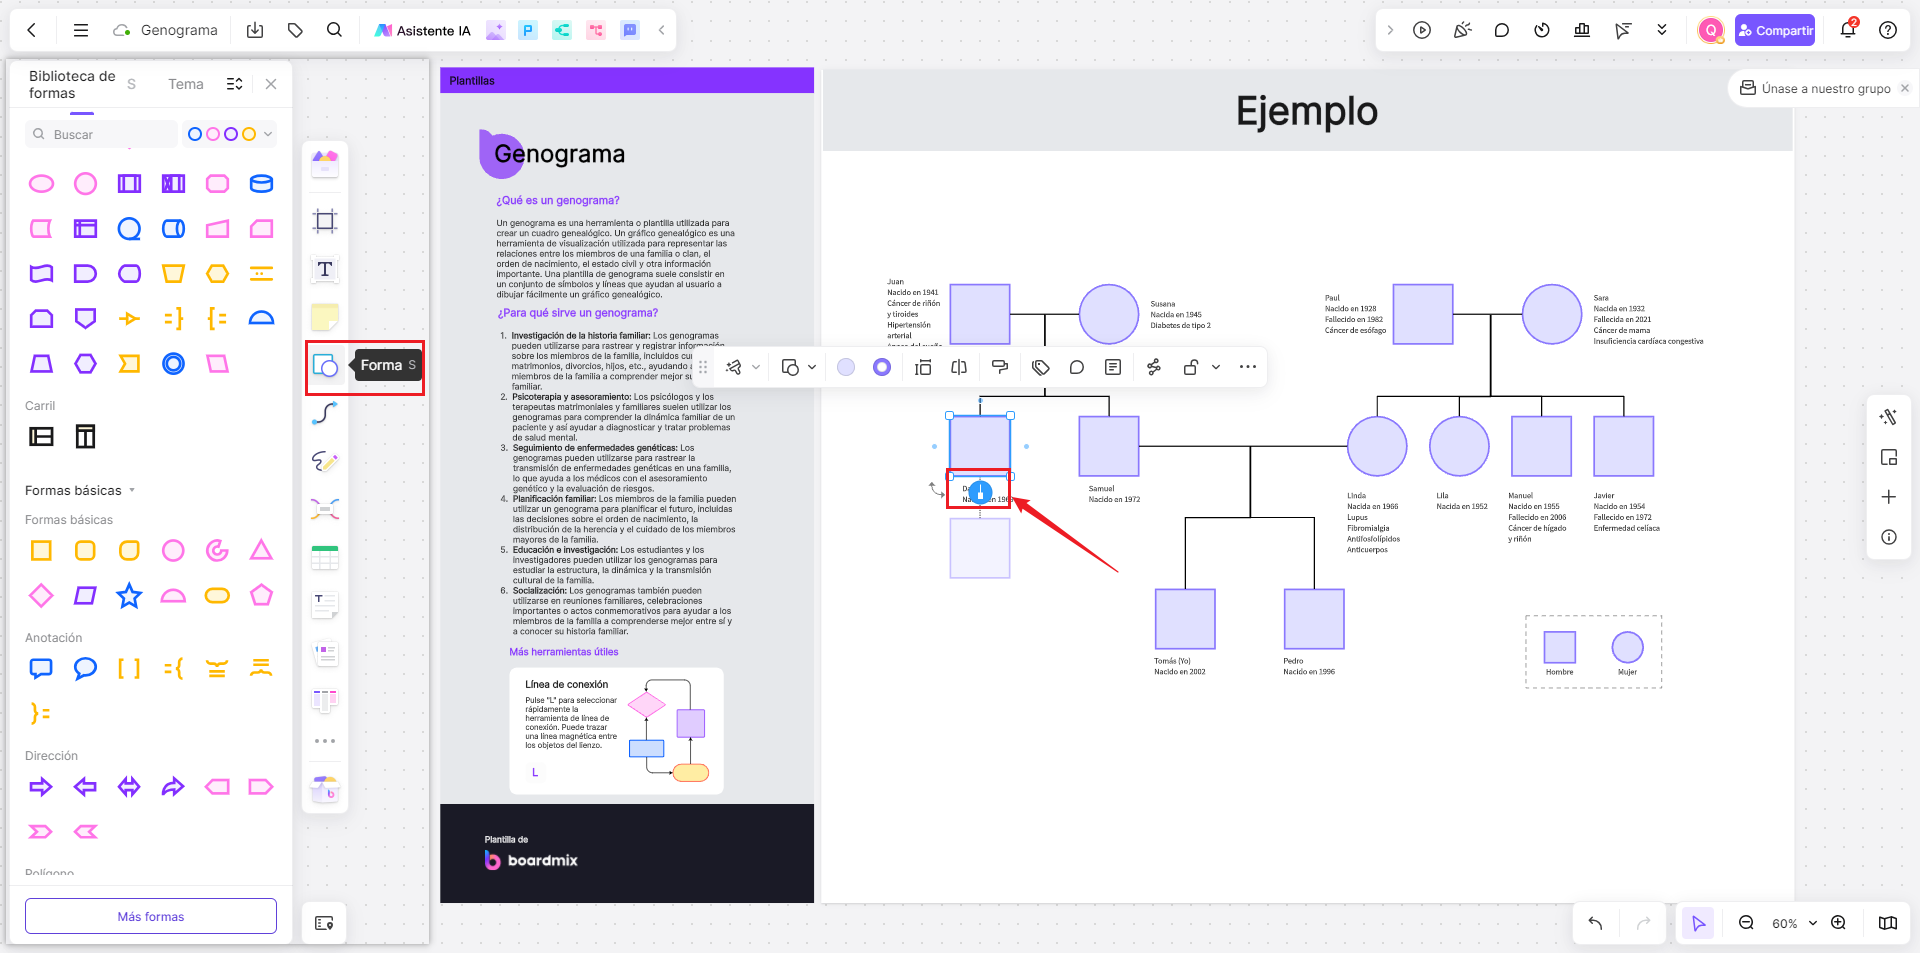Image resolution: width=1920 pixels, height=953 pixels.
Task: Select the pentagon basic shape
Action: 261,596
